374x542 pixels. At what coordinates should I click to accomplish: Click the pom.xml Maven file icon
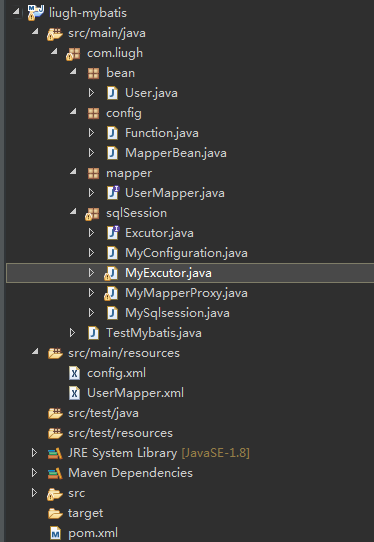tap(55, 533)
